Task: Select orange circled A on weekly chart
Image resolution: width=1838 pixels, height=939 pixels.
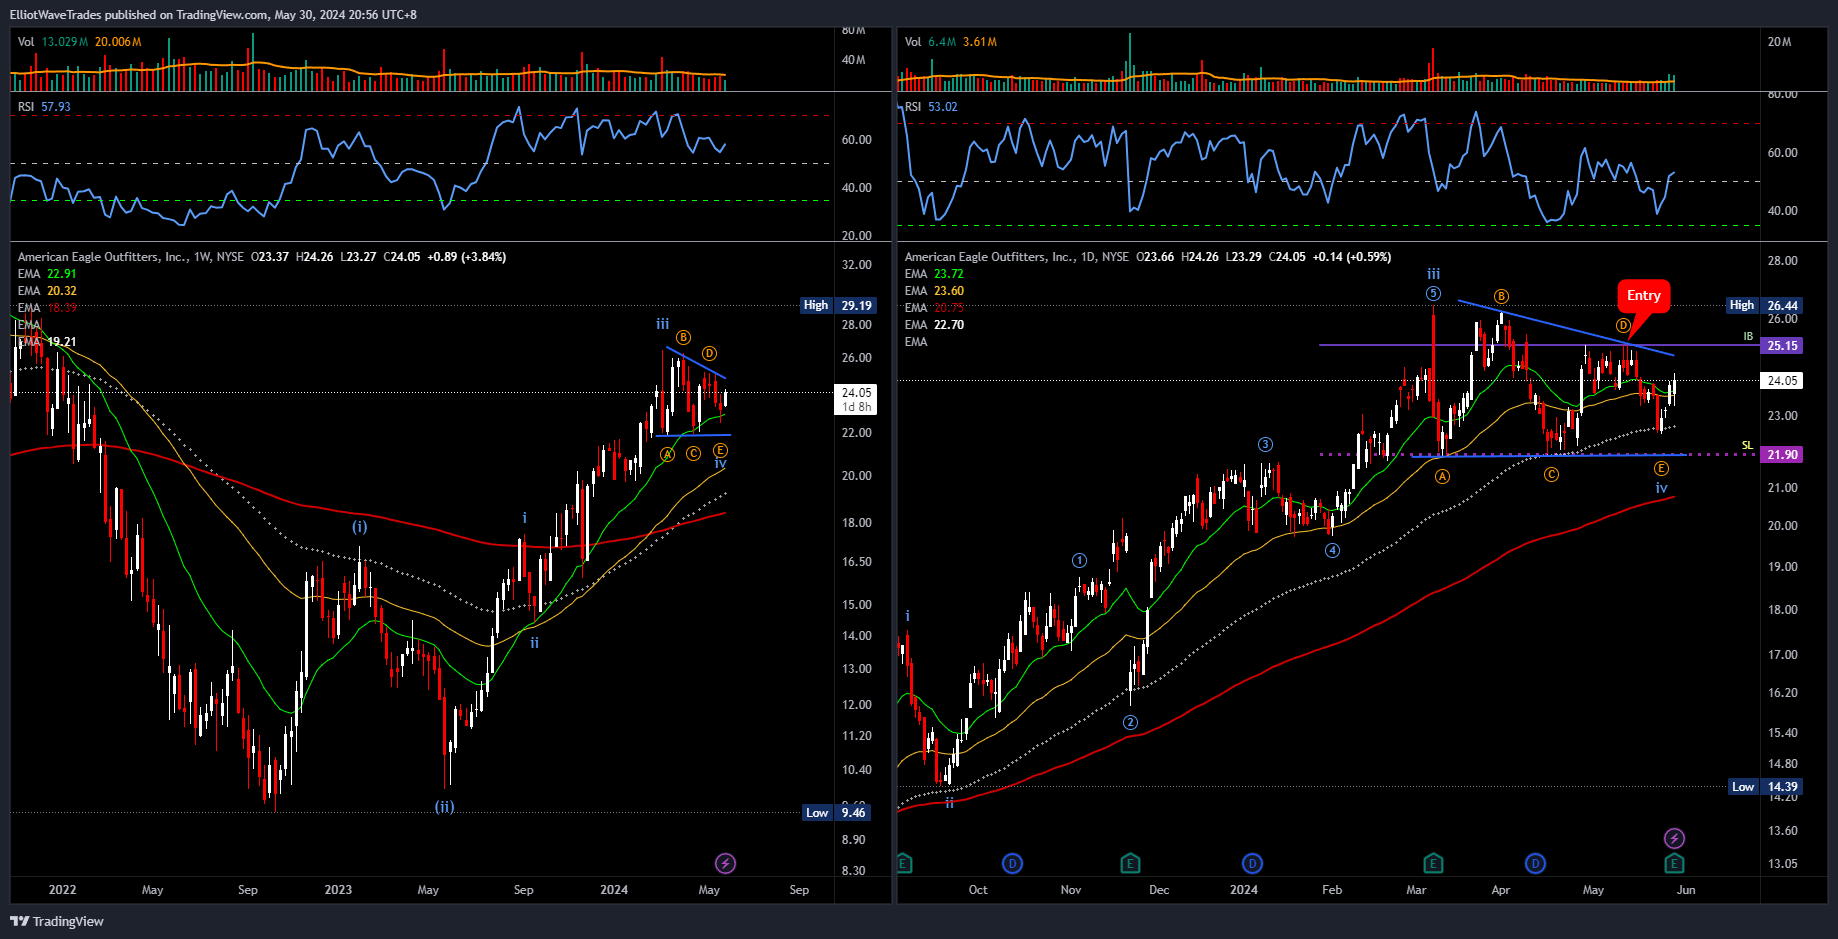Action: pyautogui.click(x=667, y=454)
